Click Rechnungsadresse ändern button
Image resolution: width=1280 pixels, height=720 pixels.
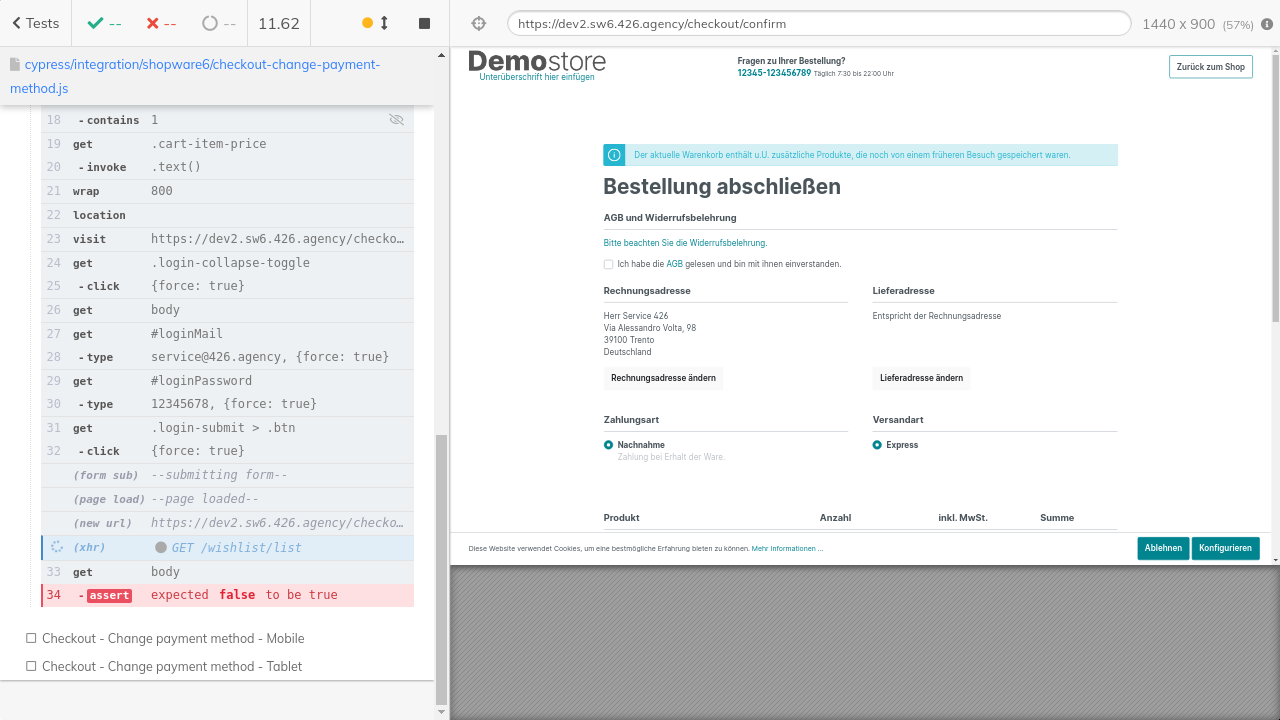click(x=663, y=378)
